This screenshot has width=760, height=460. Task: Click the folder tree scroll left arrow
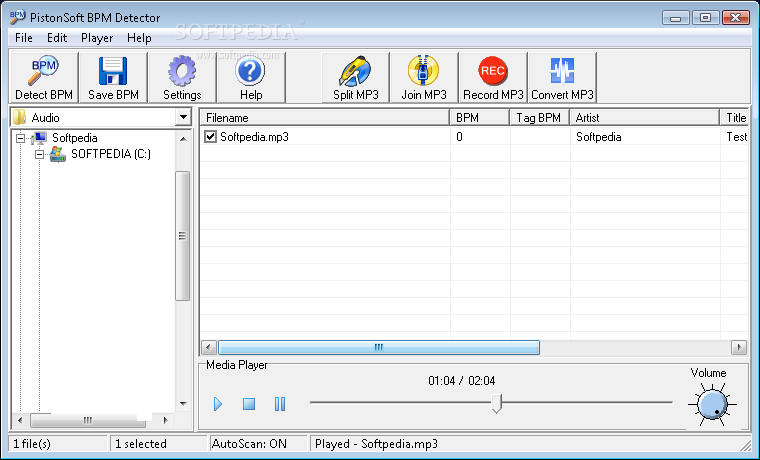pyautogui.click(x=20, y=420)
